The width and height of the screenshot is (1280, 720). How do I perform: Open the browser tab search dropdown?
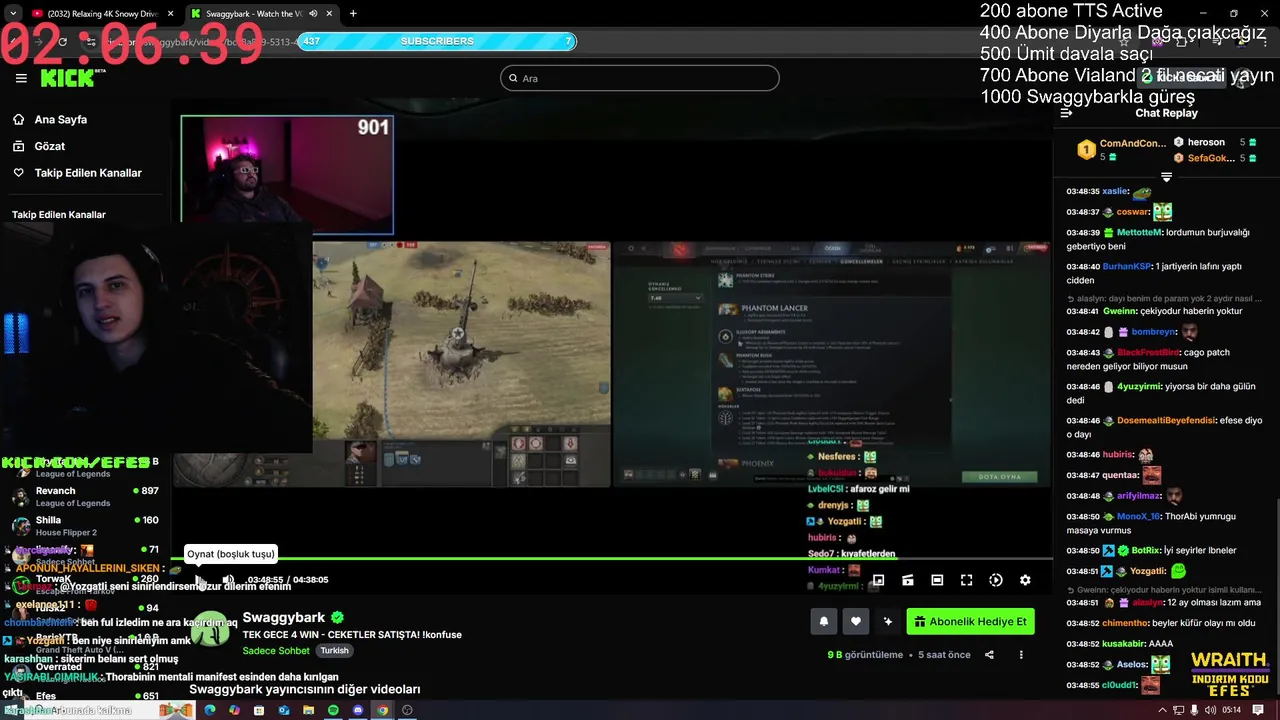pyautogui.click(x=12, y=14)
